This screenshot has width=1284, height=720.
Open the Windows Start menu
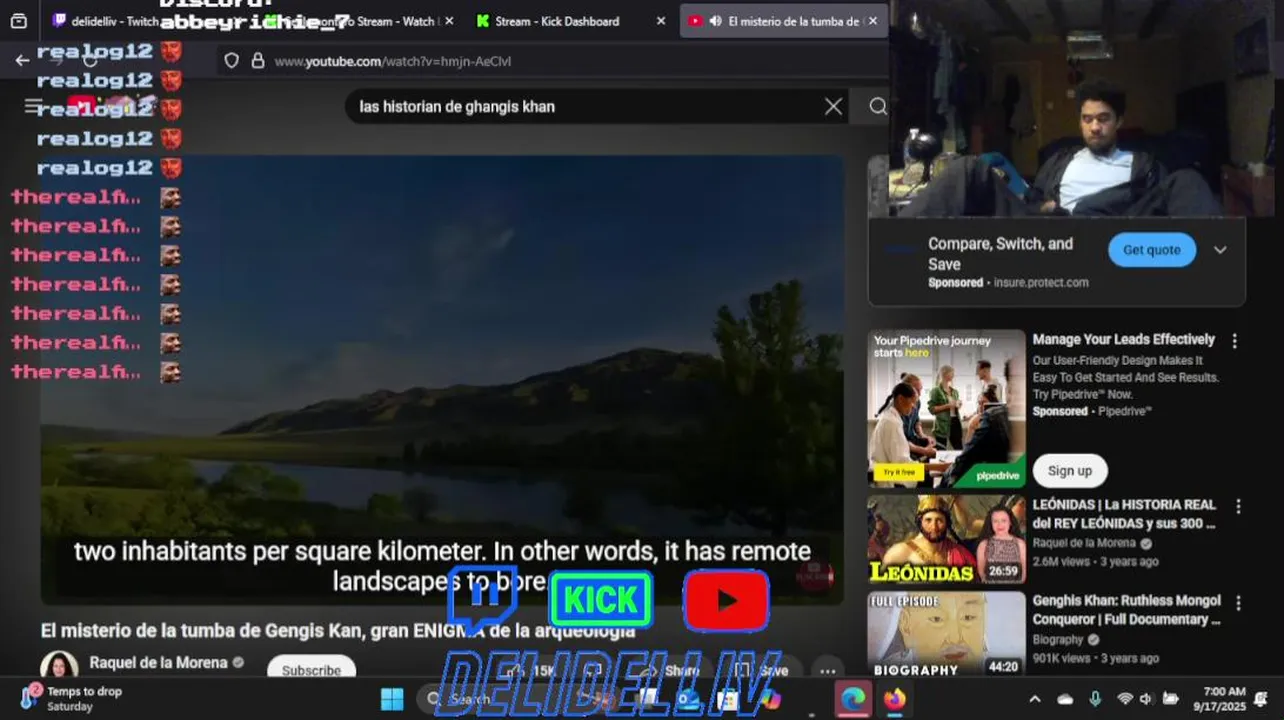coord(392,699)
